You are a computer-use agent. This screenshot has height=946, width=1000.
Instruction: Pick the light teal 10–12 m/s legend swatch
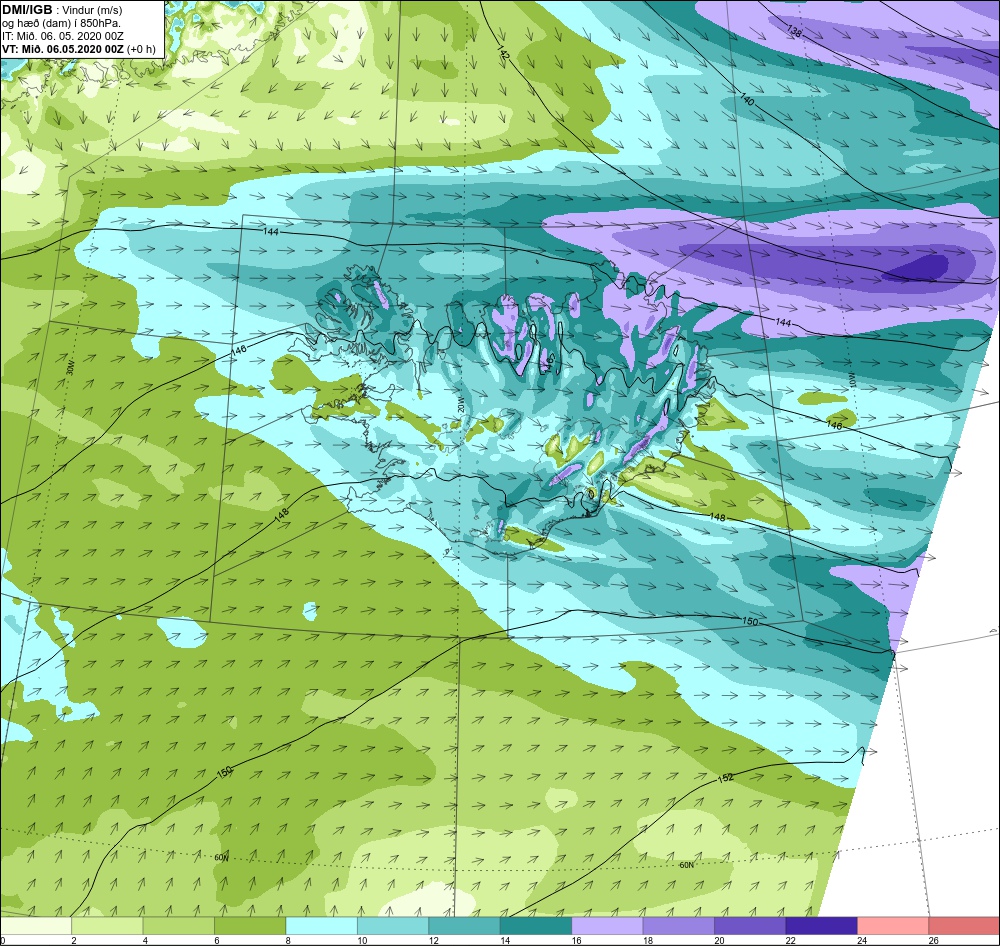(x=393, y=925)
